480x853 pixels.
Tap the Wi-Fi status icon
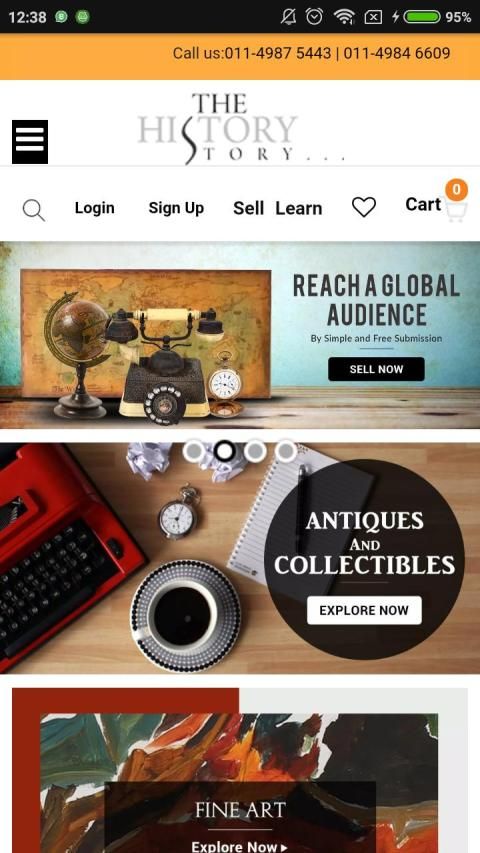344,17
